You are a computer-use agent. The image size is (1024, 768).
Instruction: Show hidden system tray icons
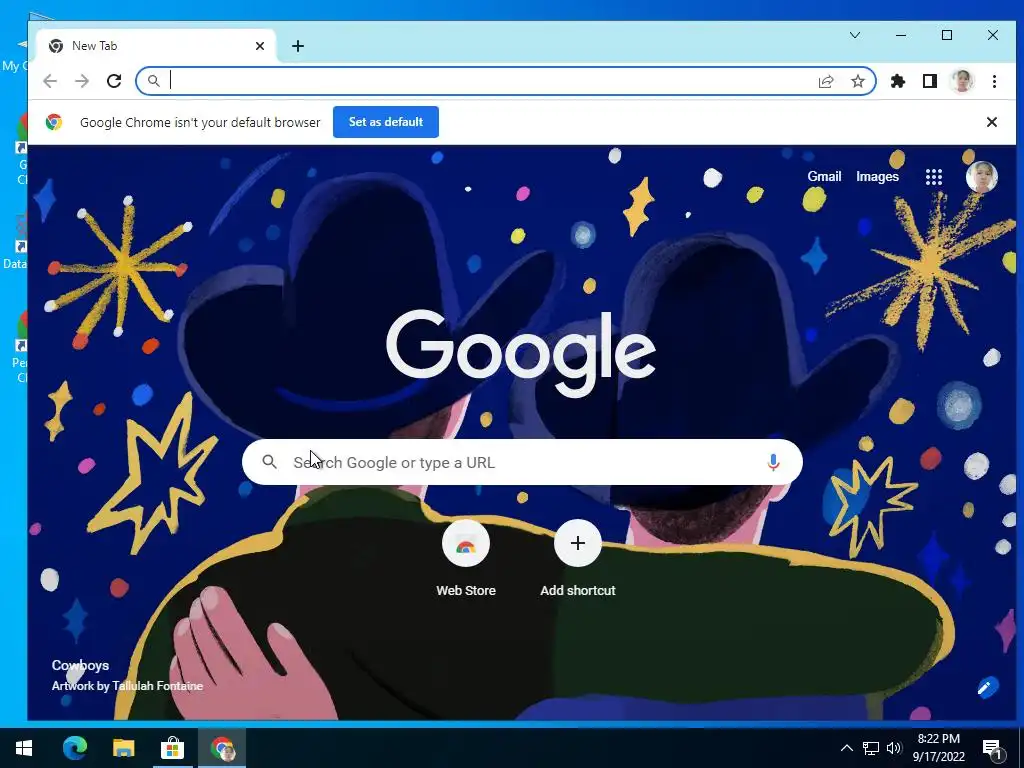[x=846, y=748]
